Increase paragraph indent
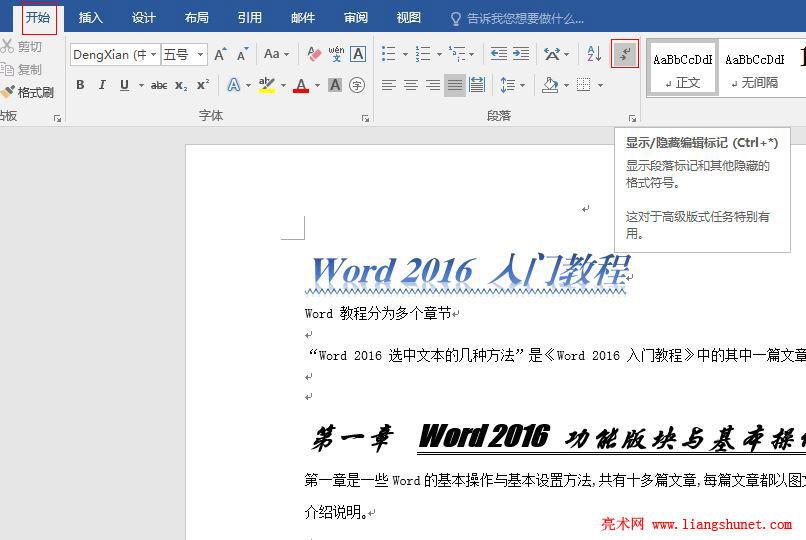 point(521,53)
